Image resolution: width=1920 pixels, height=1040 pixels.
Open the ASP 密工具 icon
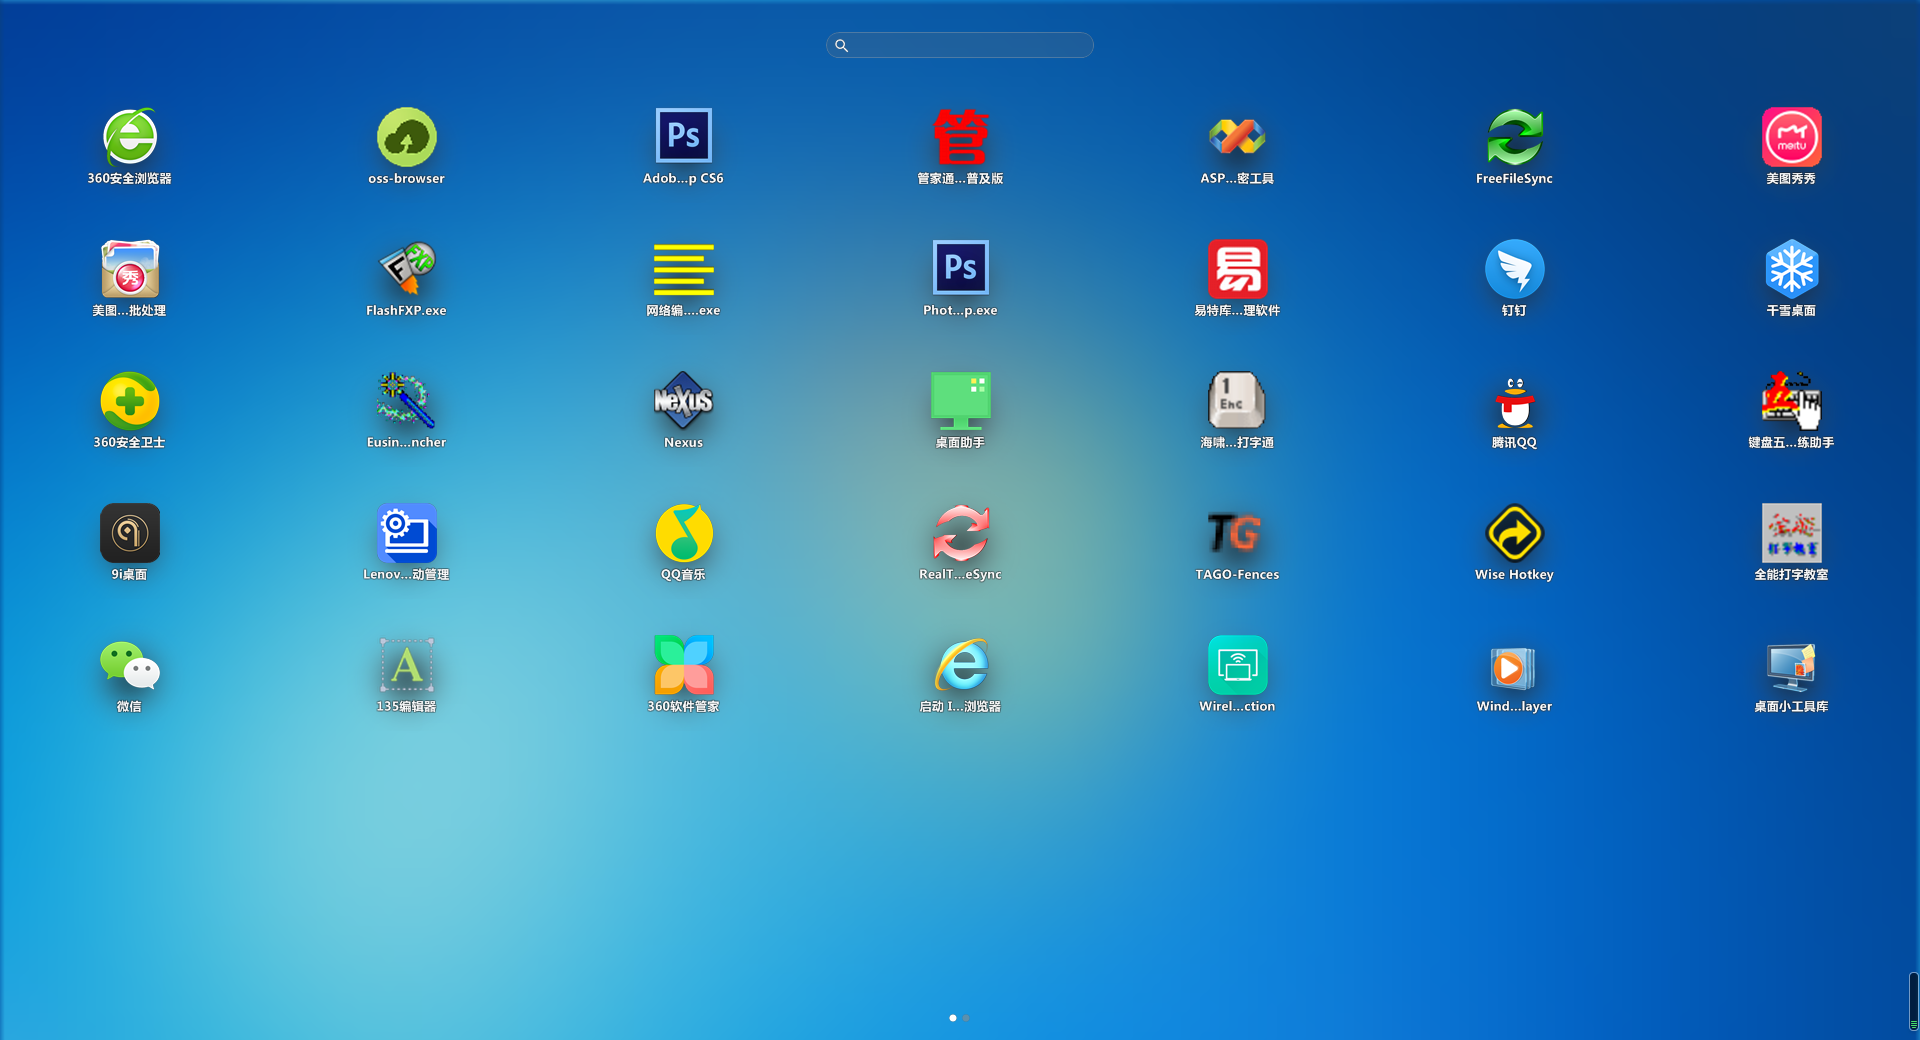[1238, 137]
